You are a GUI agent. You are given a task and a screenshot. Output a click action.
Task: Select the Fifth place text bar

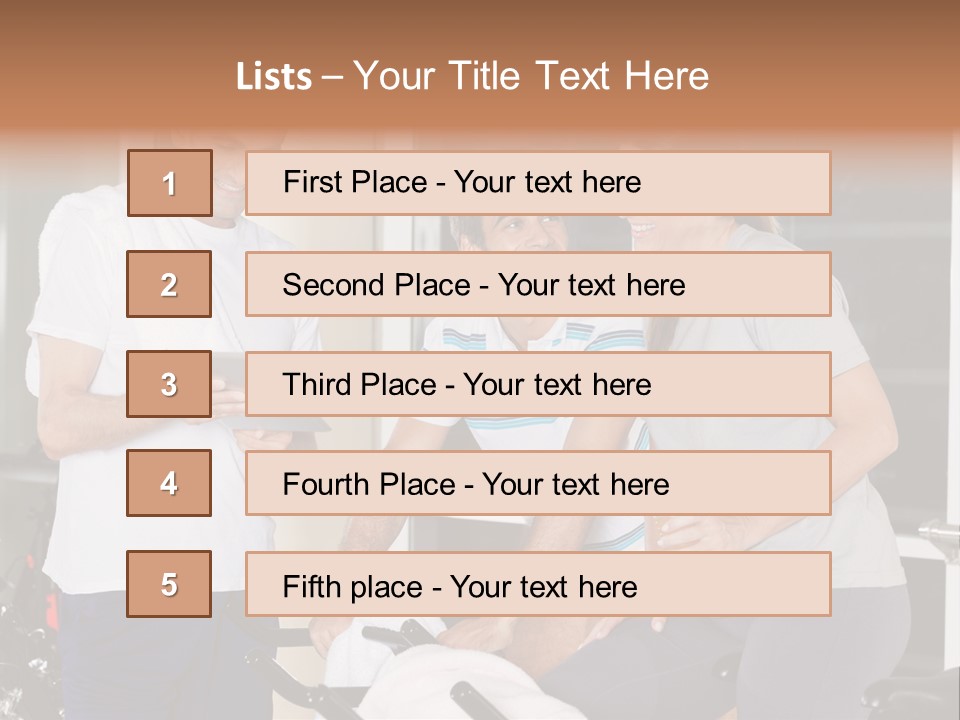click(x=538, y=584)
